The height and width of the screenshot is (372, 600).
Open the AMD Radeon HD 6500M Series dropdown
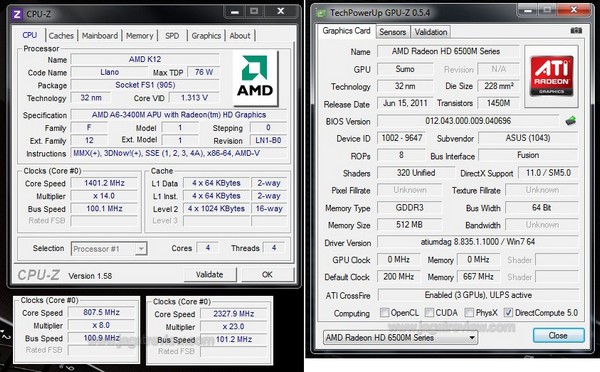(x=400, y=338)
